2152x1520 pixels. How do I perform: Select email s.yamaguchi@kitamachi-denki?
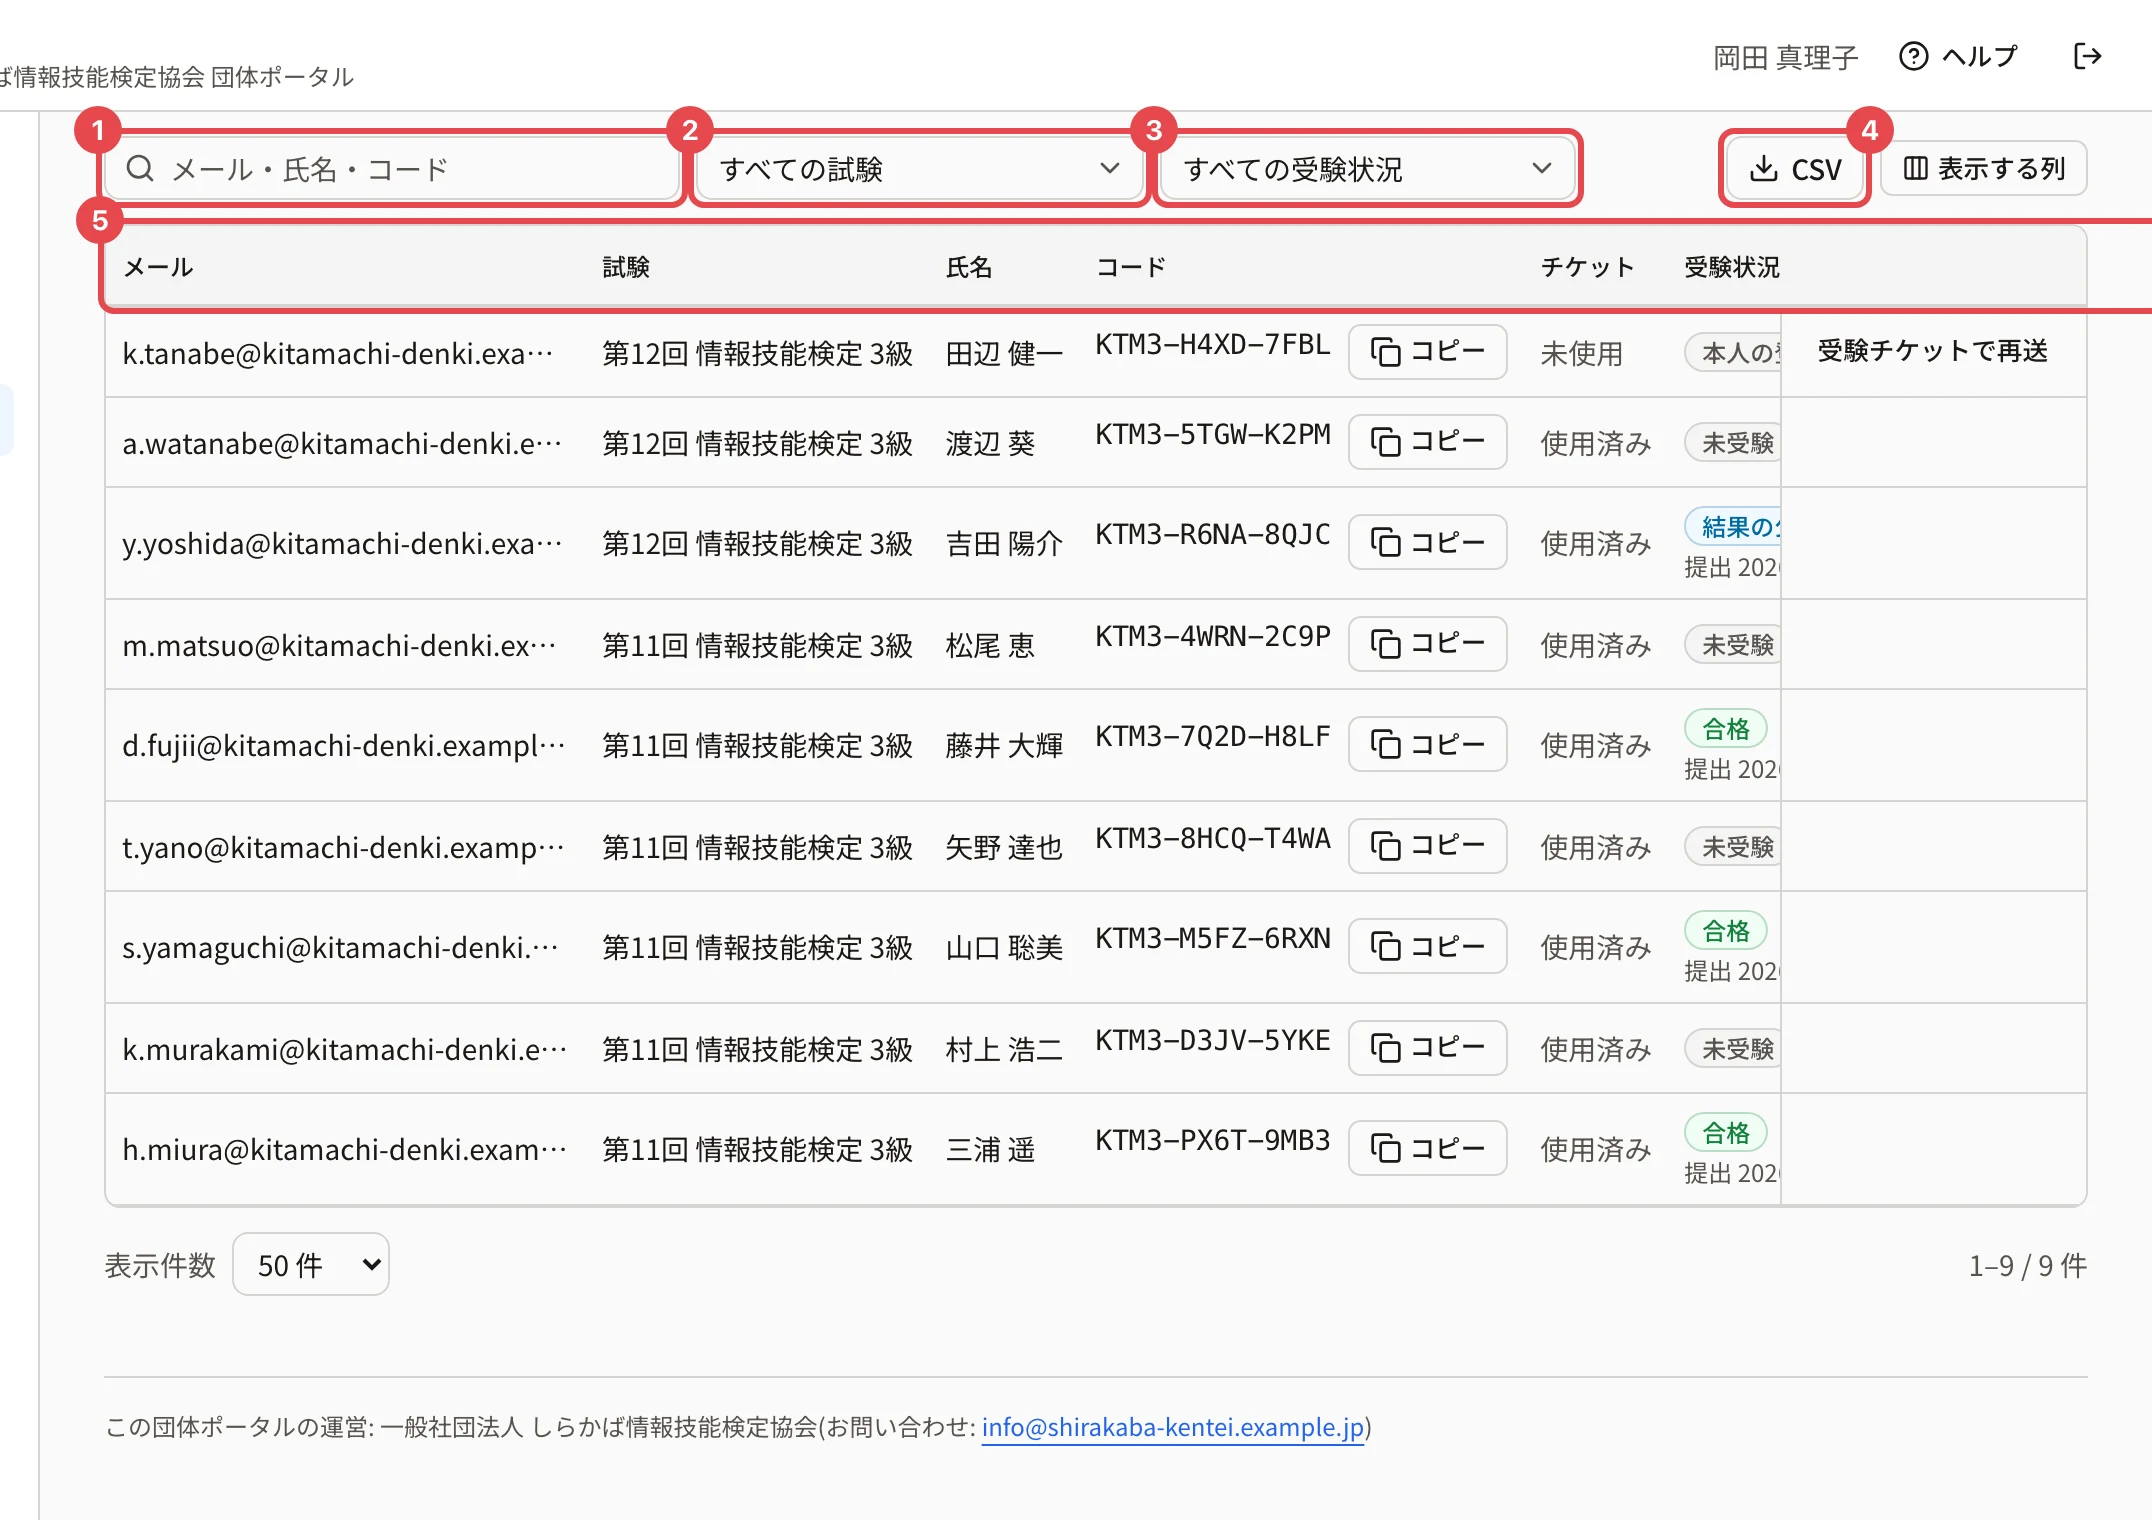point(340,948)
